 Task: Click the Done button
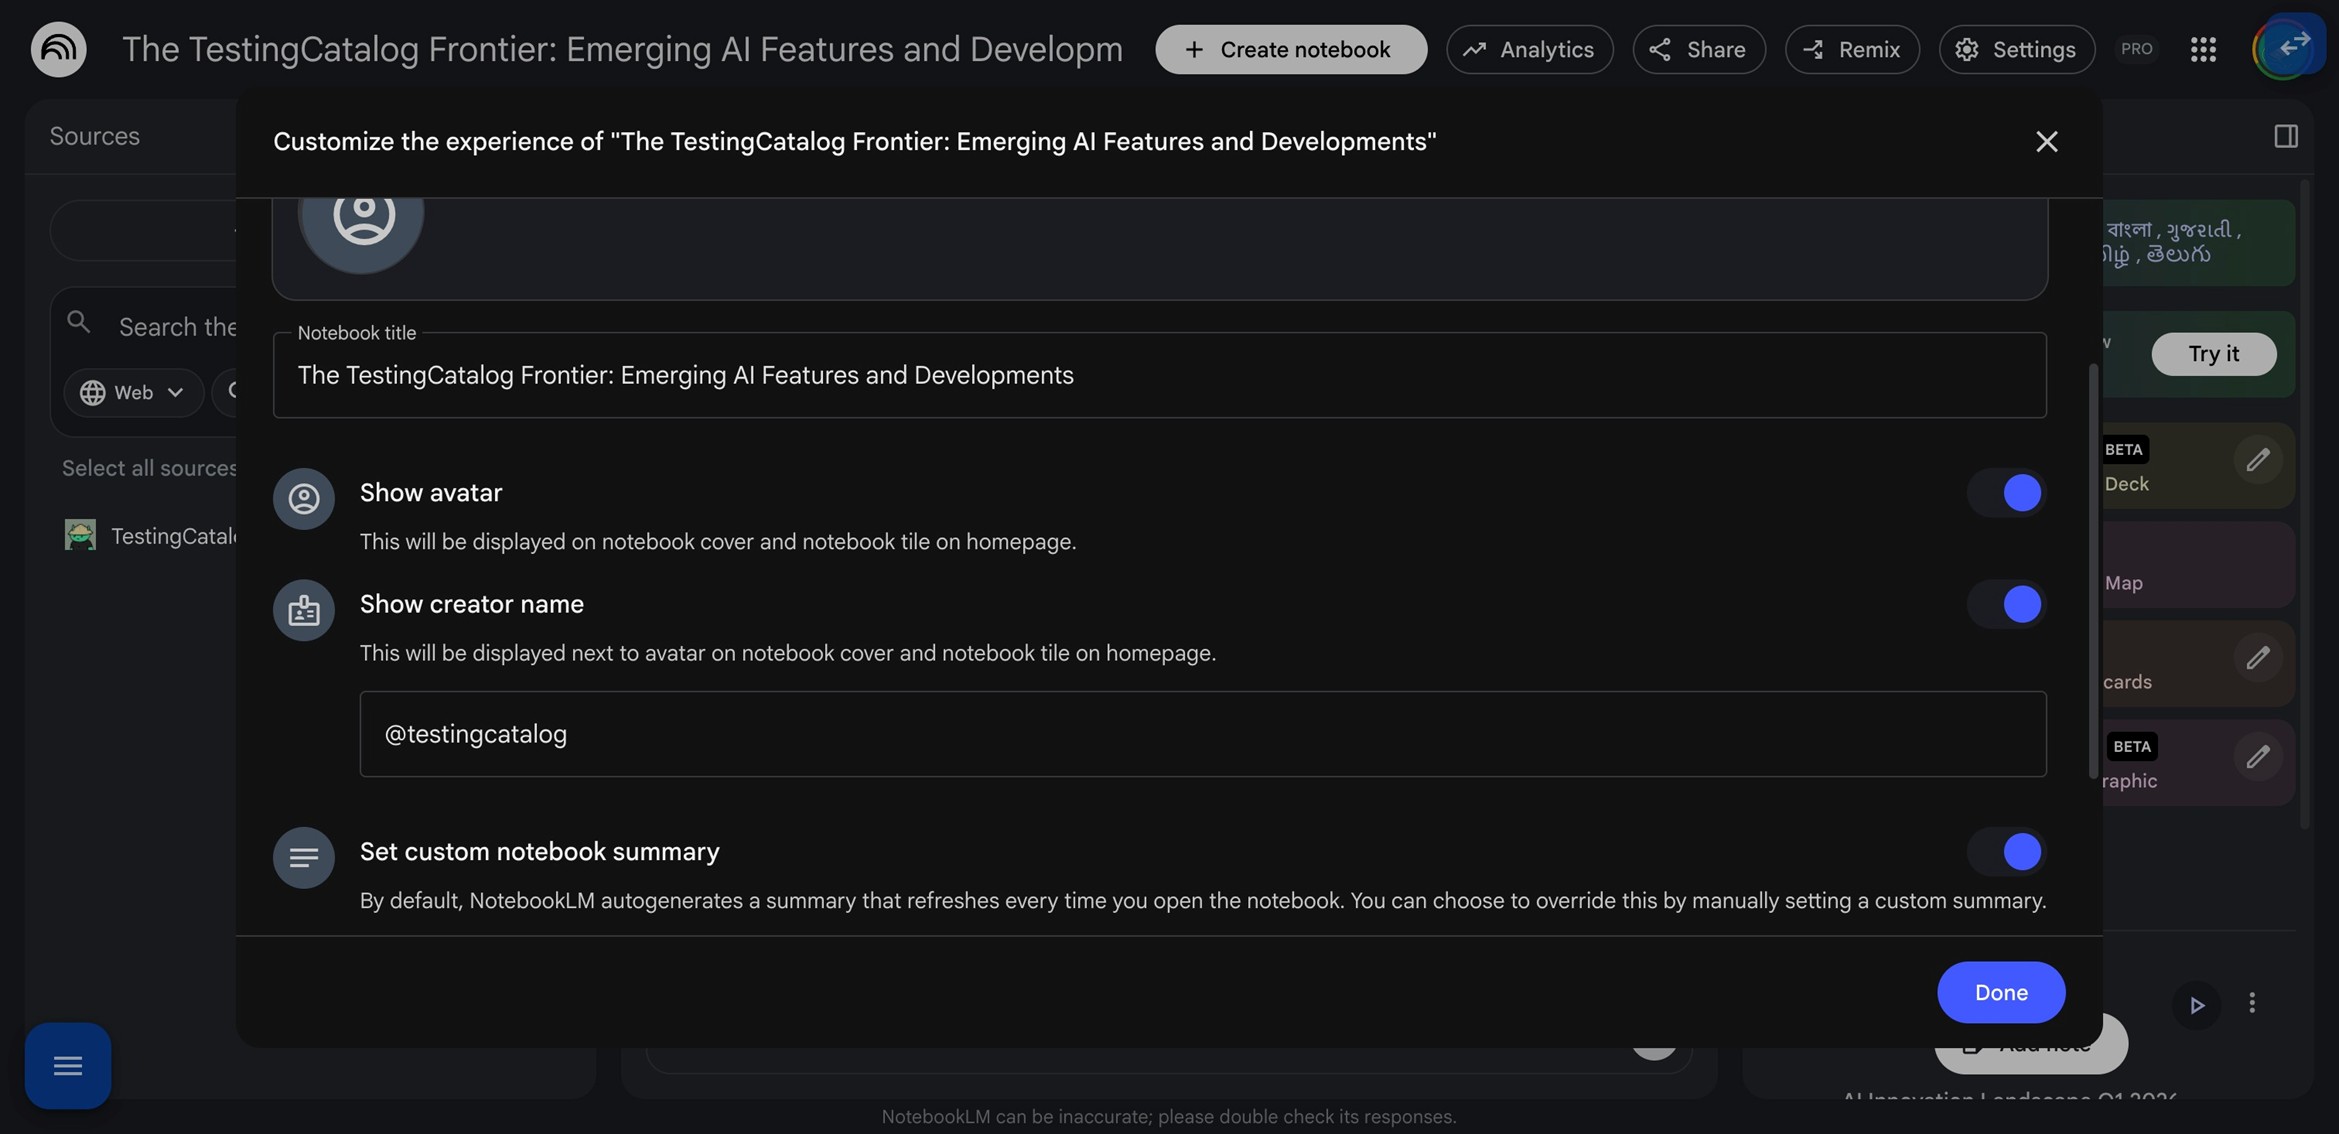tap(2001, 992)
